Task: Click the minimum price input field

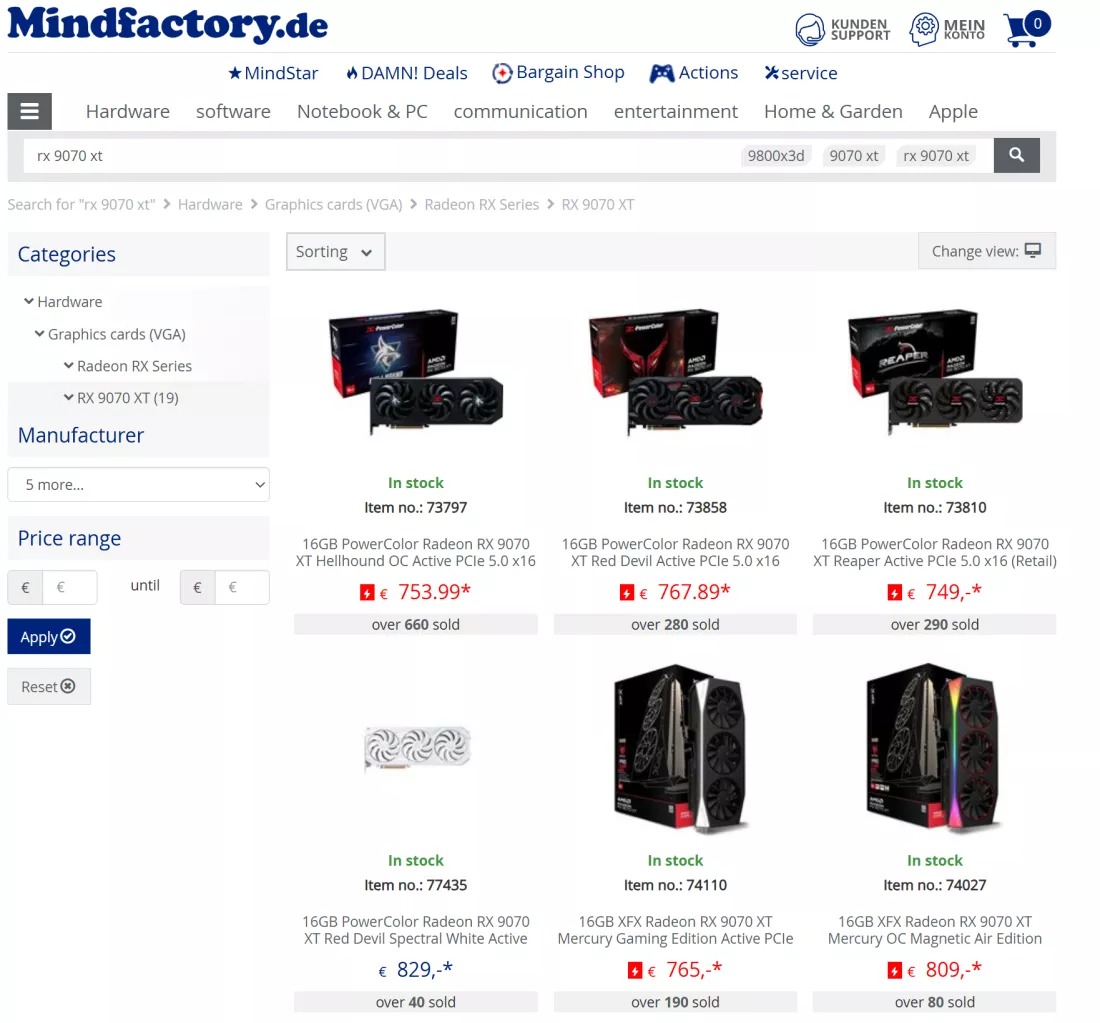Action: coord(69,587)
